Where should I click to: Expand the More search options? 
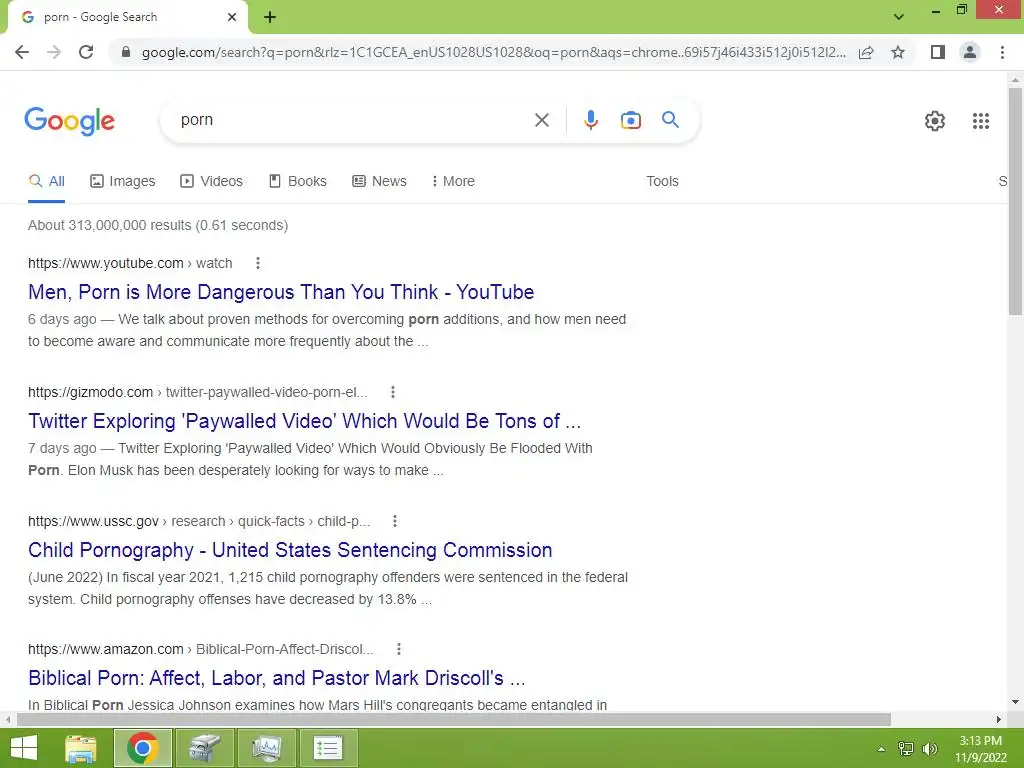pyautogui.click(x=453, y=181)
